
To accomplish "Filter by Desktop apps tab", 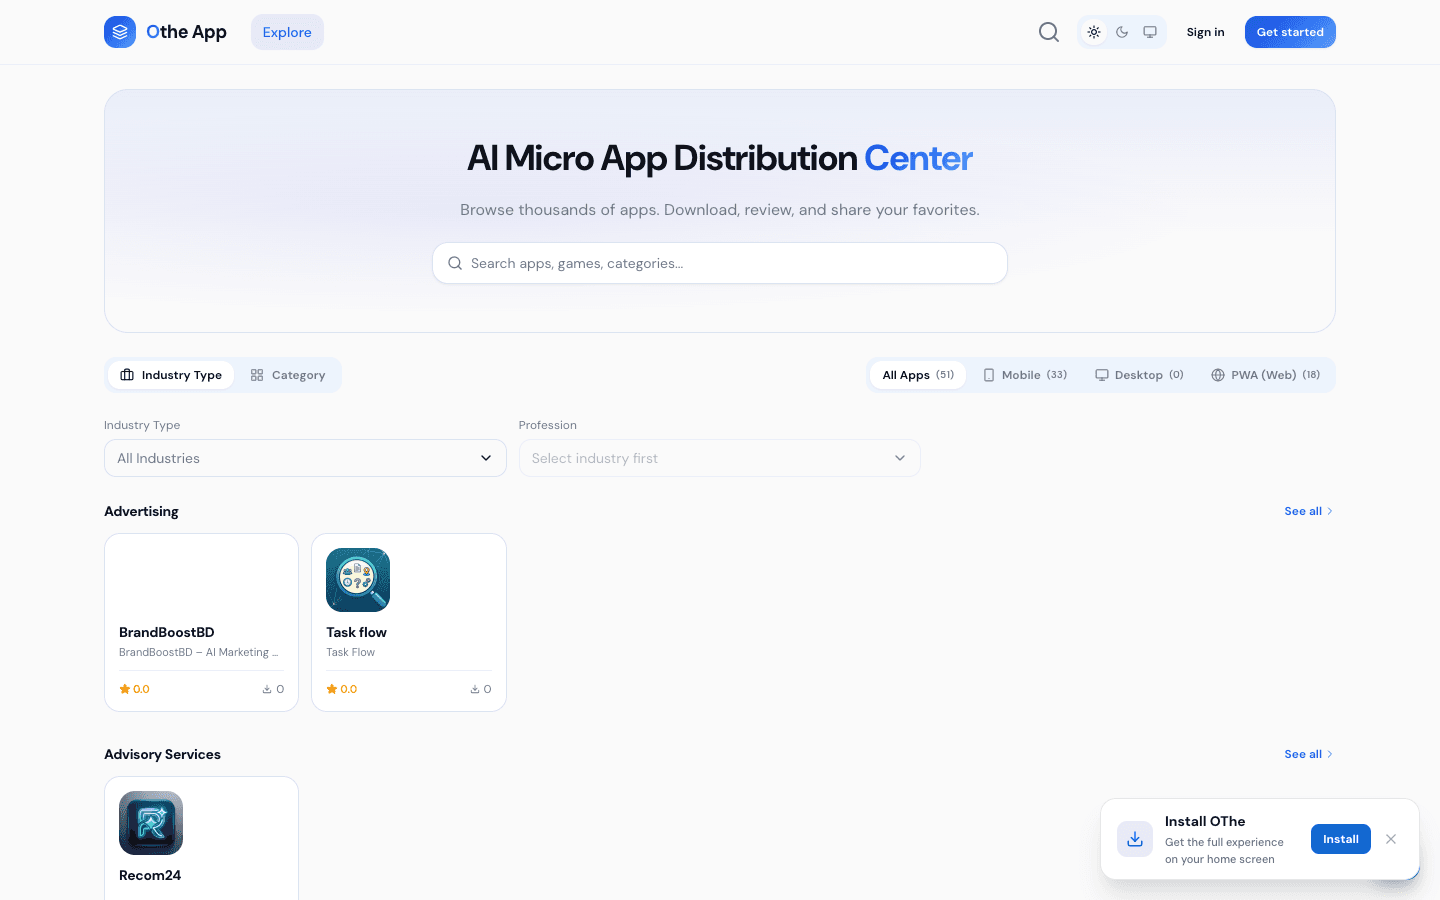I will point(1139,375).
